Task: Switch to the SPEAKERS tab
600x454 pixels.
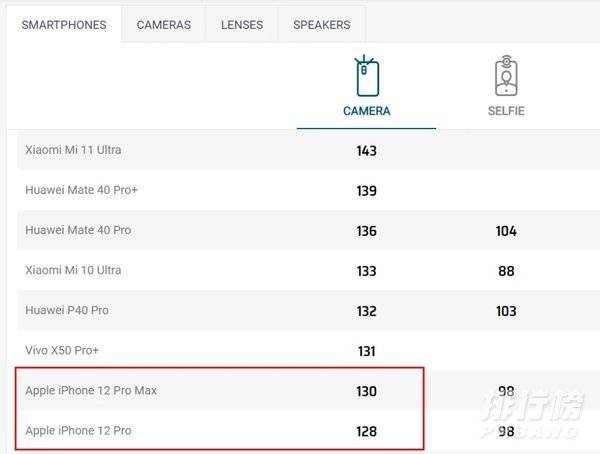Action: tap(322, 25)
